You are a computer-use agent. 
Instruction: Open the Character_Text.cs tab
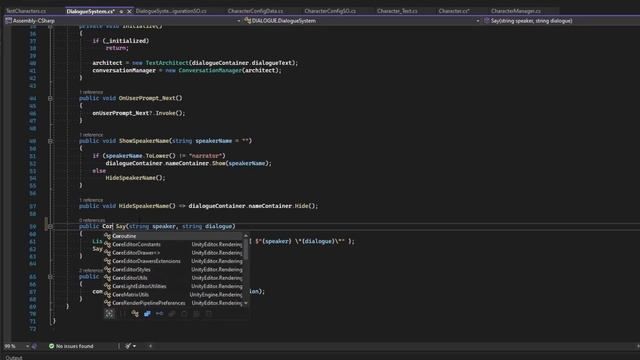[397, 11]
